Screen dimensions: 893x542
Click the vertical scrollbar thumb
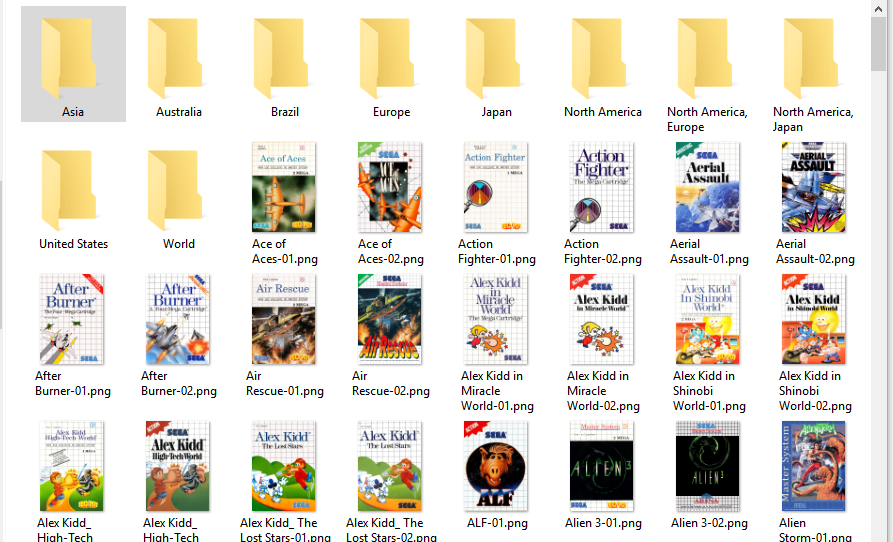click(x=878, y=43)
